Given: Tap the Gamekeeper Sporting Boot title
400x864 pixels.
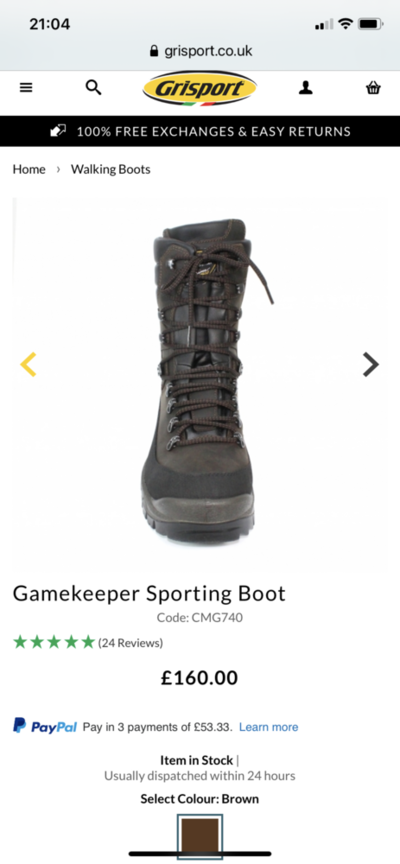Looking at the screenshot, I should 149,593.
